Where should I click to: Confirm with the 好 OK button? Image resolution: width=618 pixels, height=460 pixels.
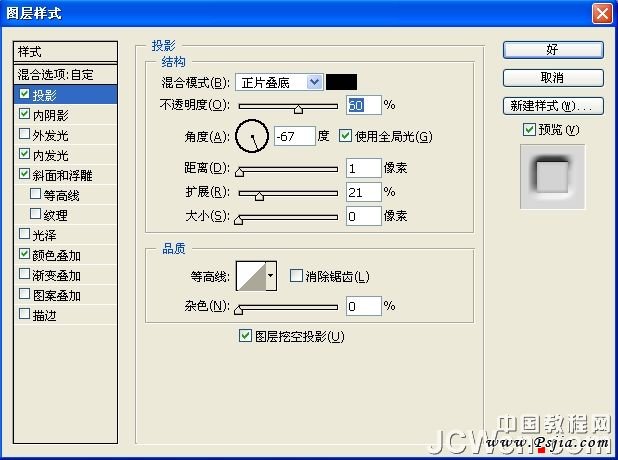(x=553, y=50)
